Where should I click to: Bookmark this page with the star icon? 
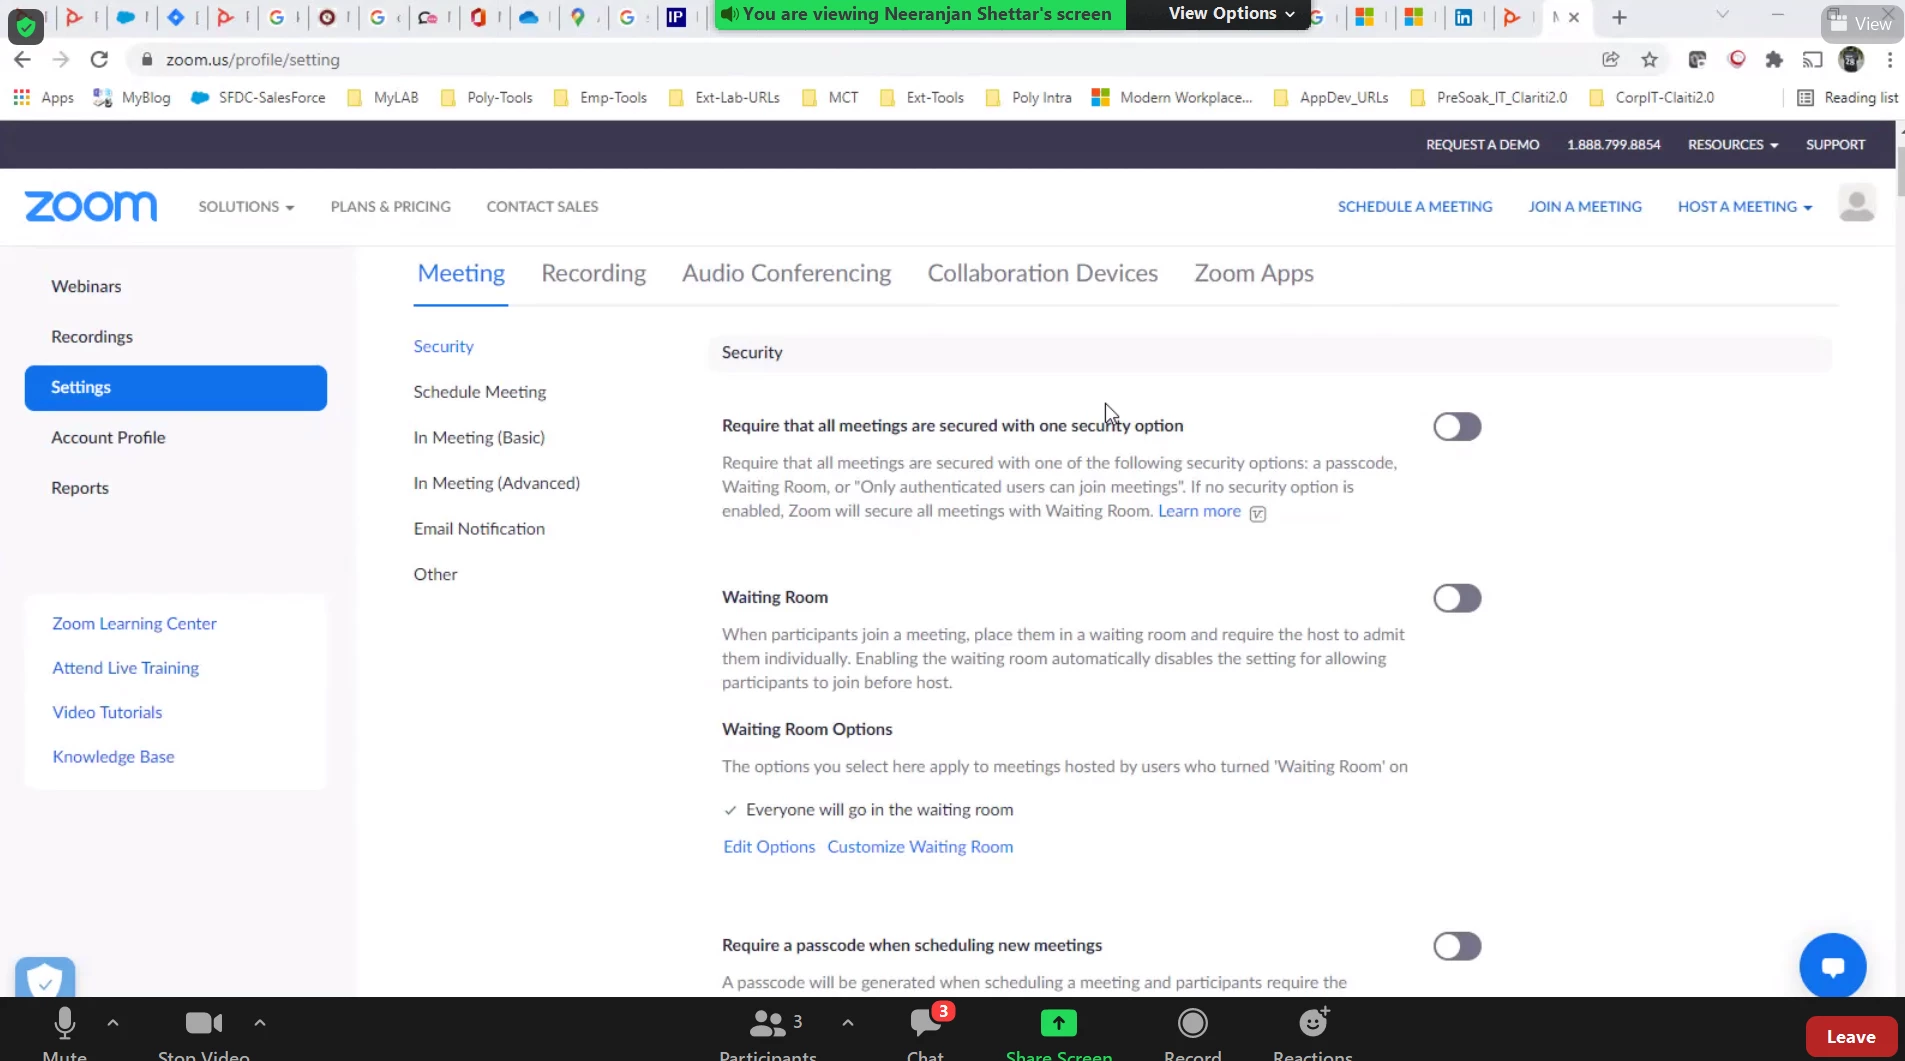pos(1650,60)
